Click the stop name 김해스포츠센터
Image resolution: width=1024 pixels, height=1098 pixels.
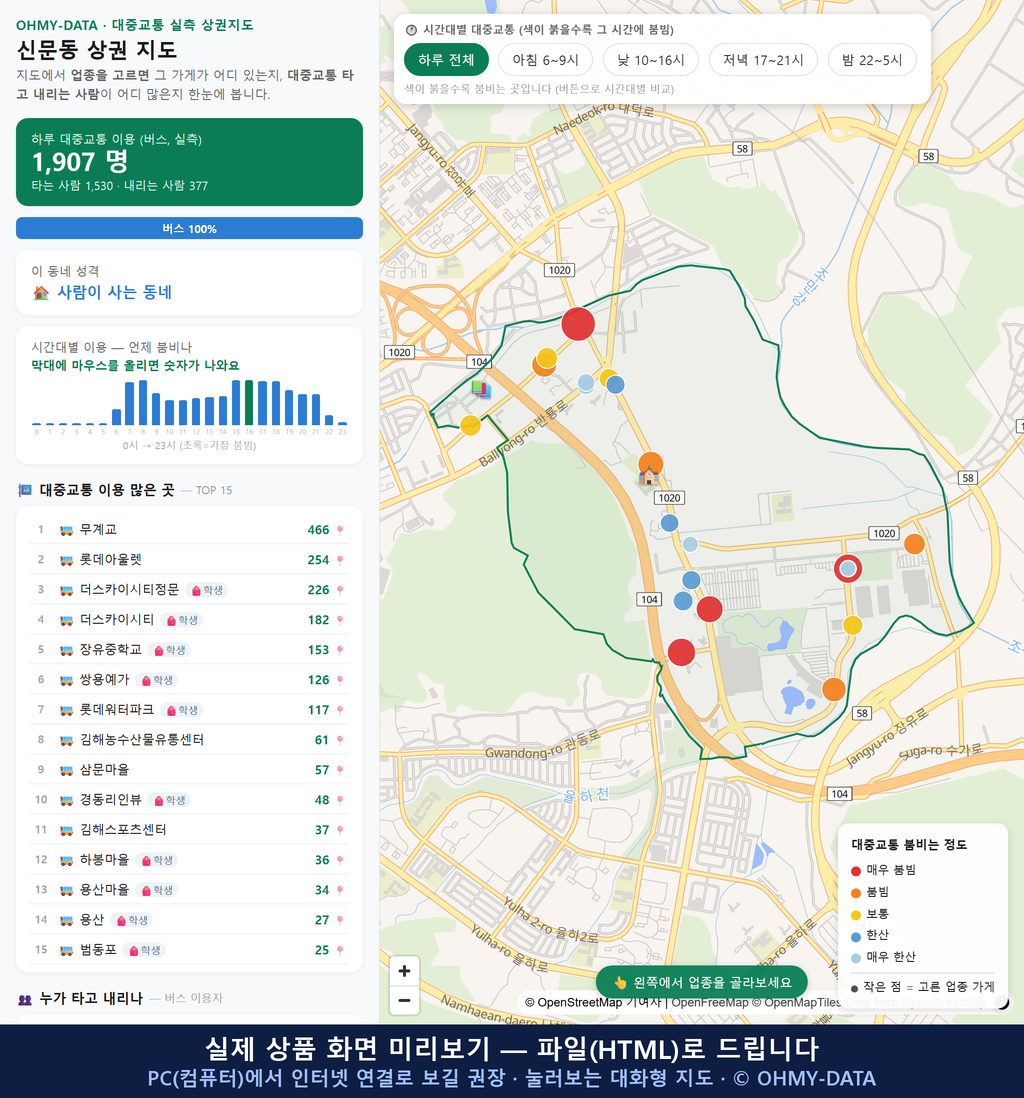(123, 830)
